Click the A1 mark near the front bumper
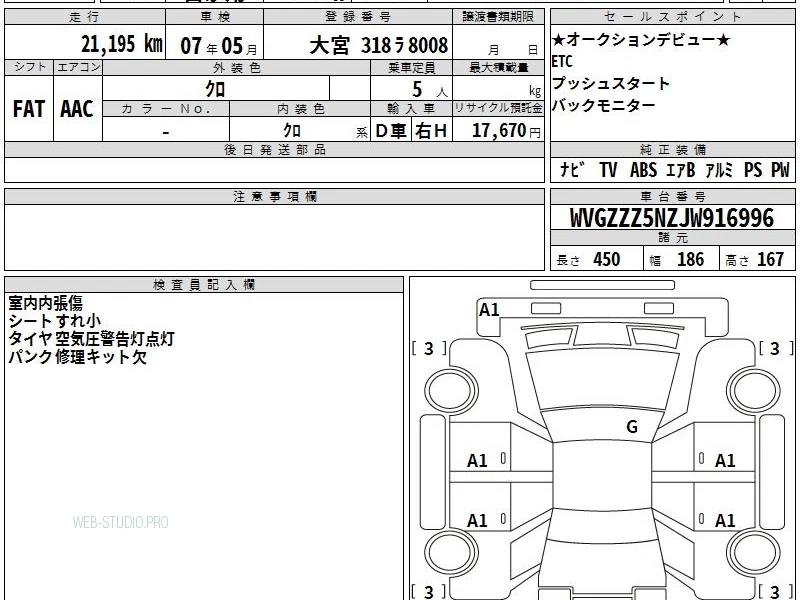 coord(489,310)
